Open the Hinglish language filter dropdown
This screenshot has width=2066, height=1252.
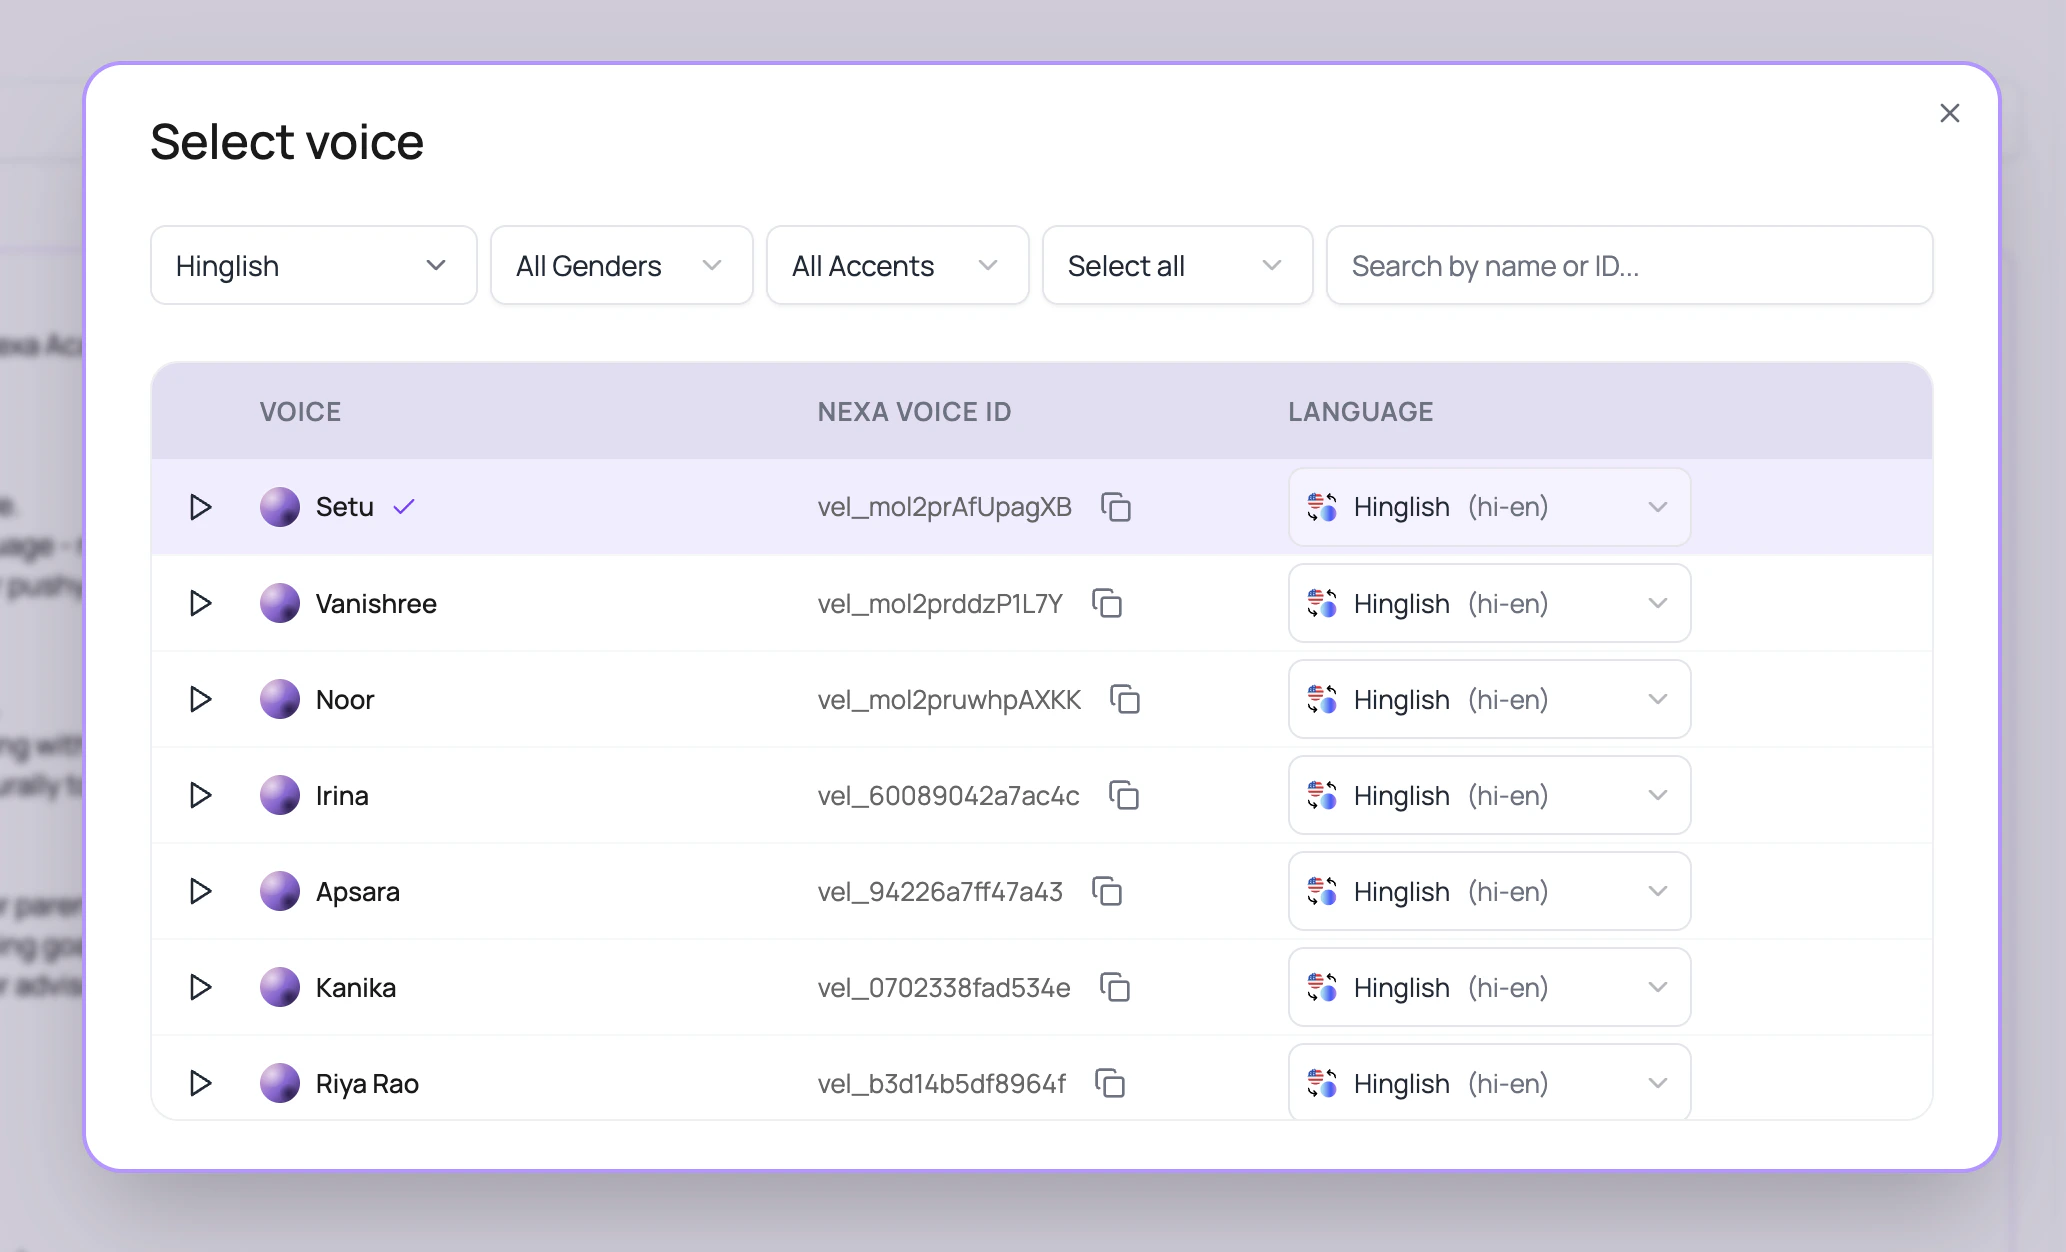(x=314, y=265)
